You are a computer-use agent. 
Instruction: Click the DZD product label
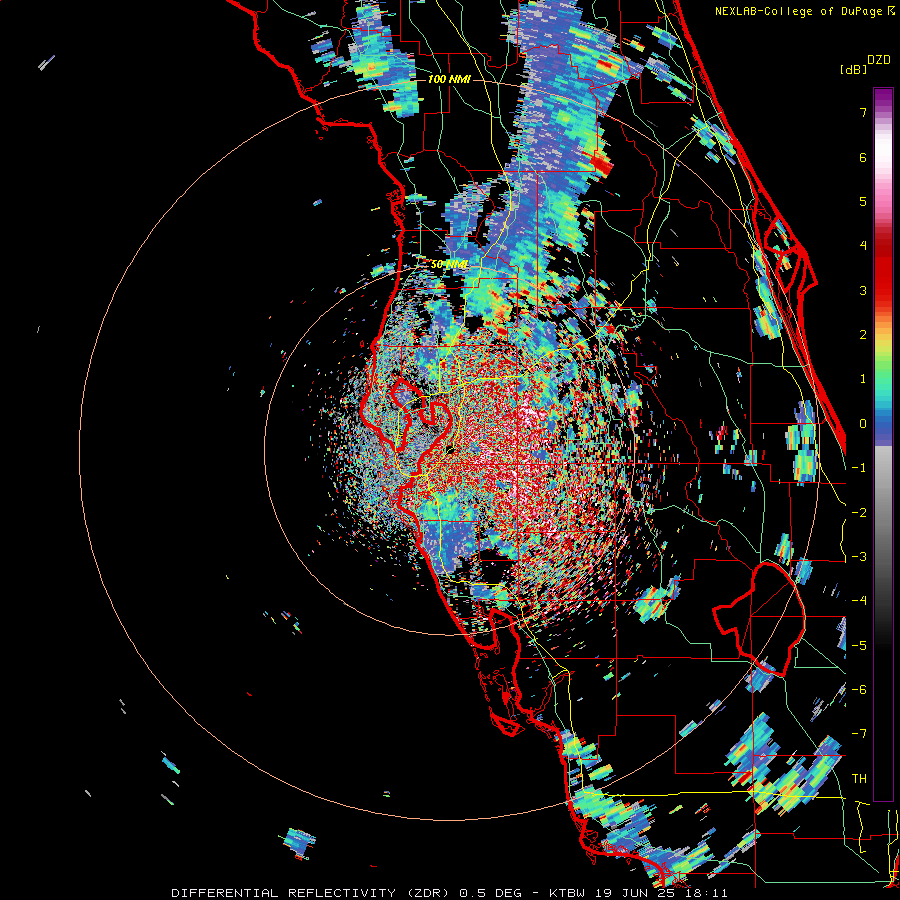(878, 60)
